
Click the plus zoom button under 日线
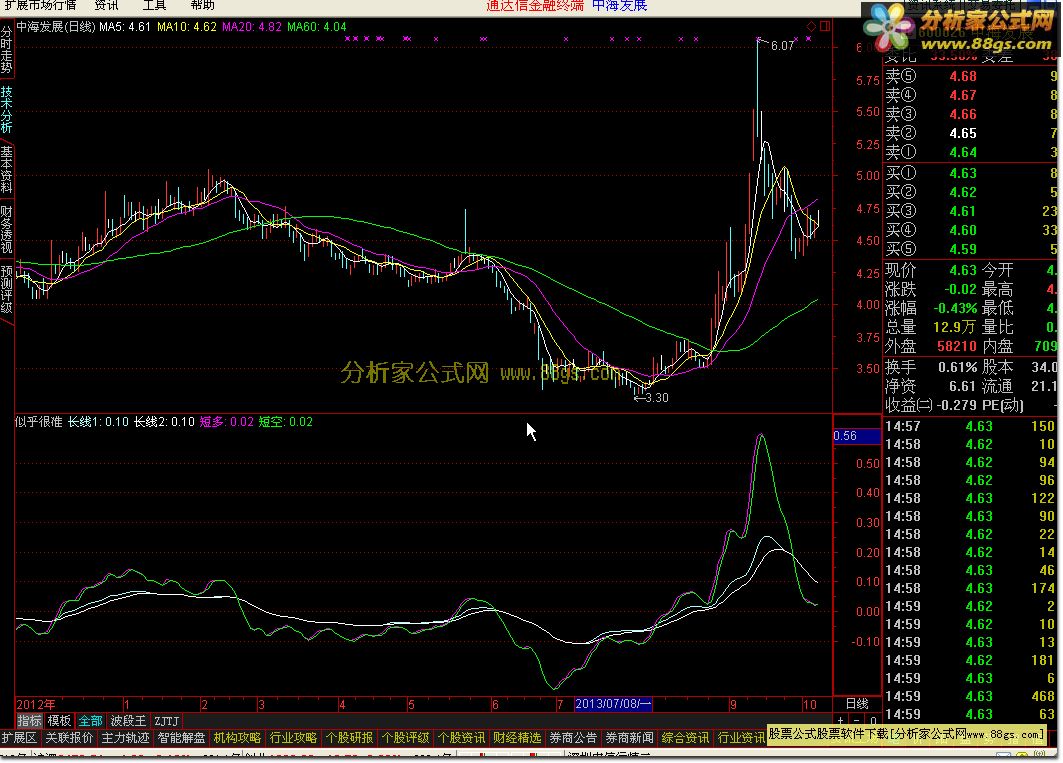click(841, 720)
